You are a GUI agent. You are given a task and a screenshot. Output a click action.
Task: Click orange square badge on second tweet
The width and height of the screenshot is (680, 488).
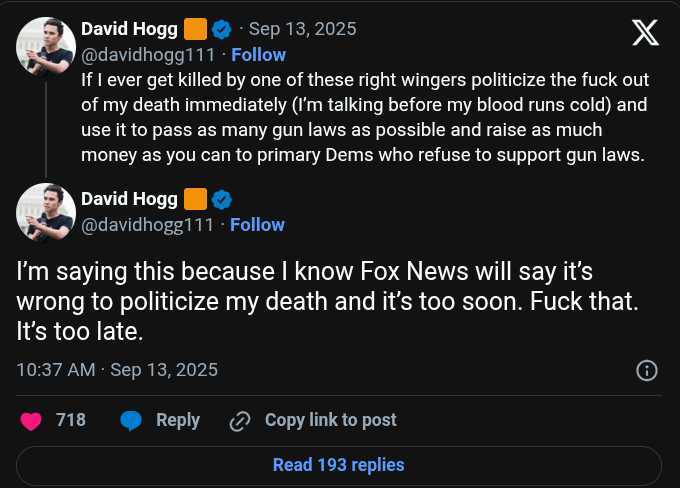[x=195, y=198]
